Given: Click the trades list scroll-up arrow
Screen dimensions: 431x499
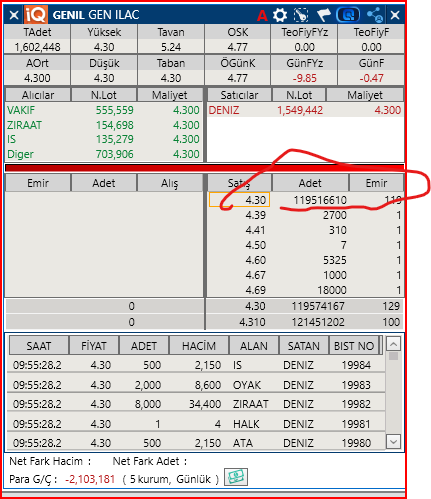Looking at the screenshot, I should pos(393,344).
